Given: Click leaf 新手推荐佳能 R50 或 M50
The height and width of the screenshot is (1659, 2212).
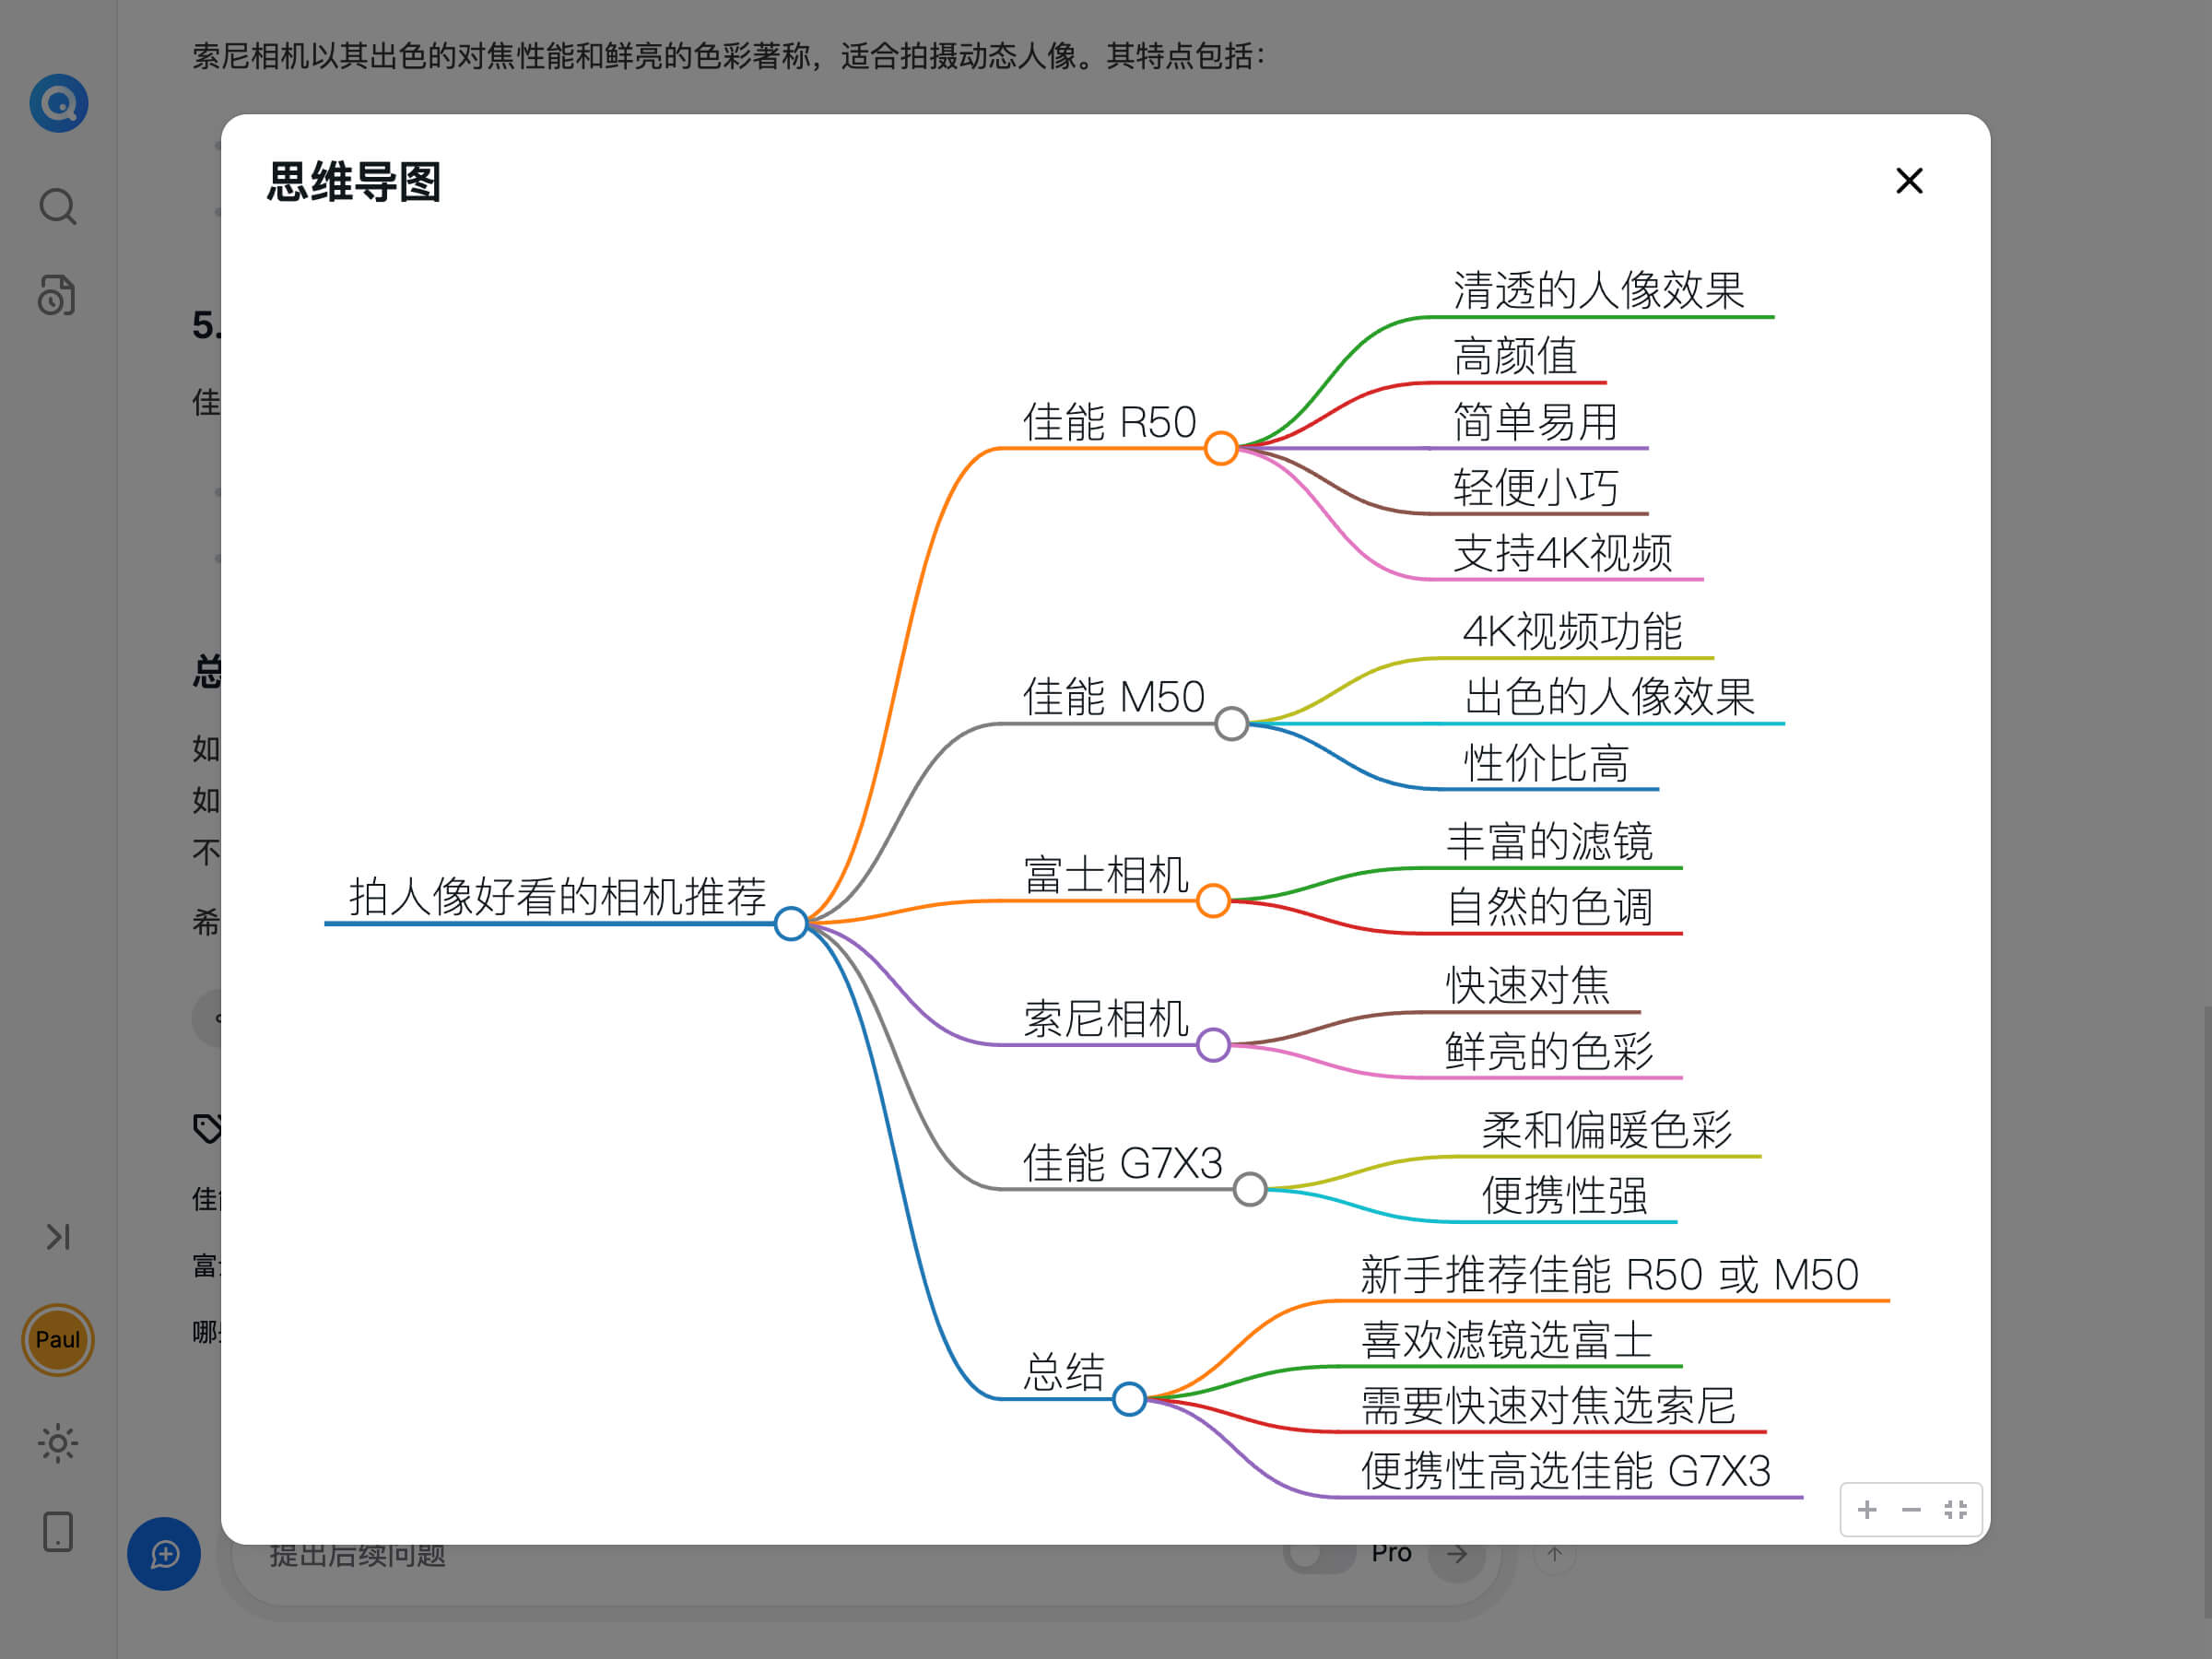Looking at the screenshot, I should point(1609,1274).
